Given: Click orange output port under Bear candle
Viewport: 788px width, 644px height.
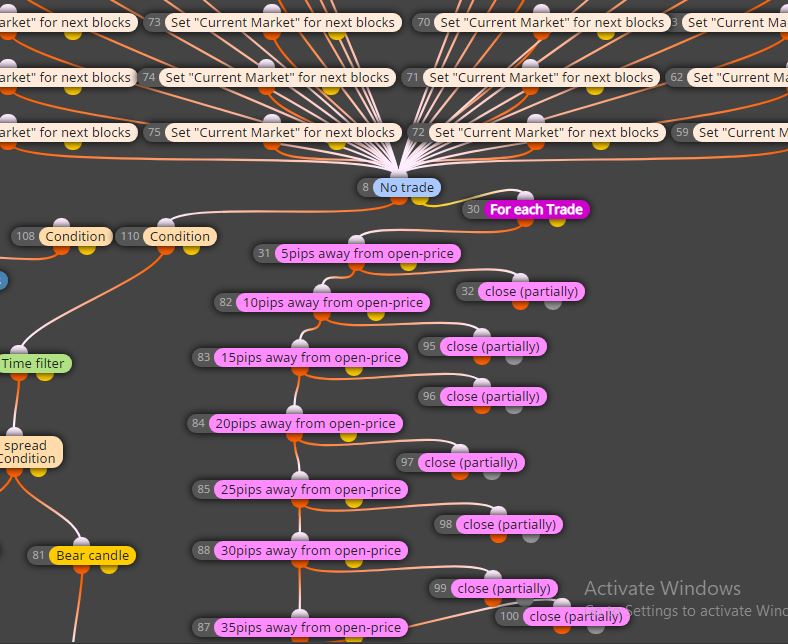Looking at the screenshot, I should click(81, 568).
